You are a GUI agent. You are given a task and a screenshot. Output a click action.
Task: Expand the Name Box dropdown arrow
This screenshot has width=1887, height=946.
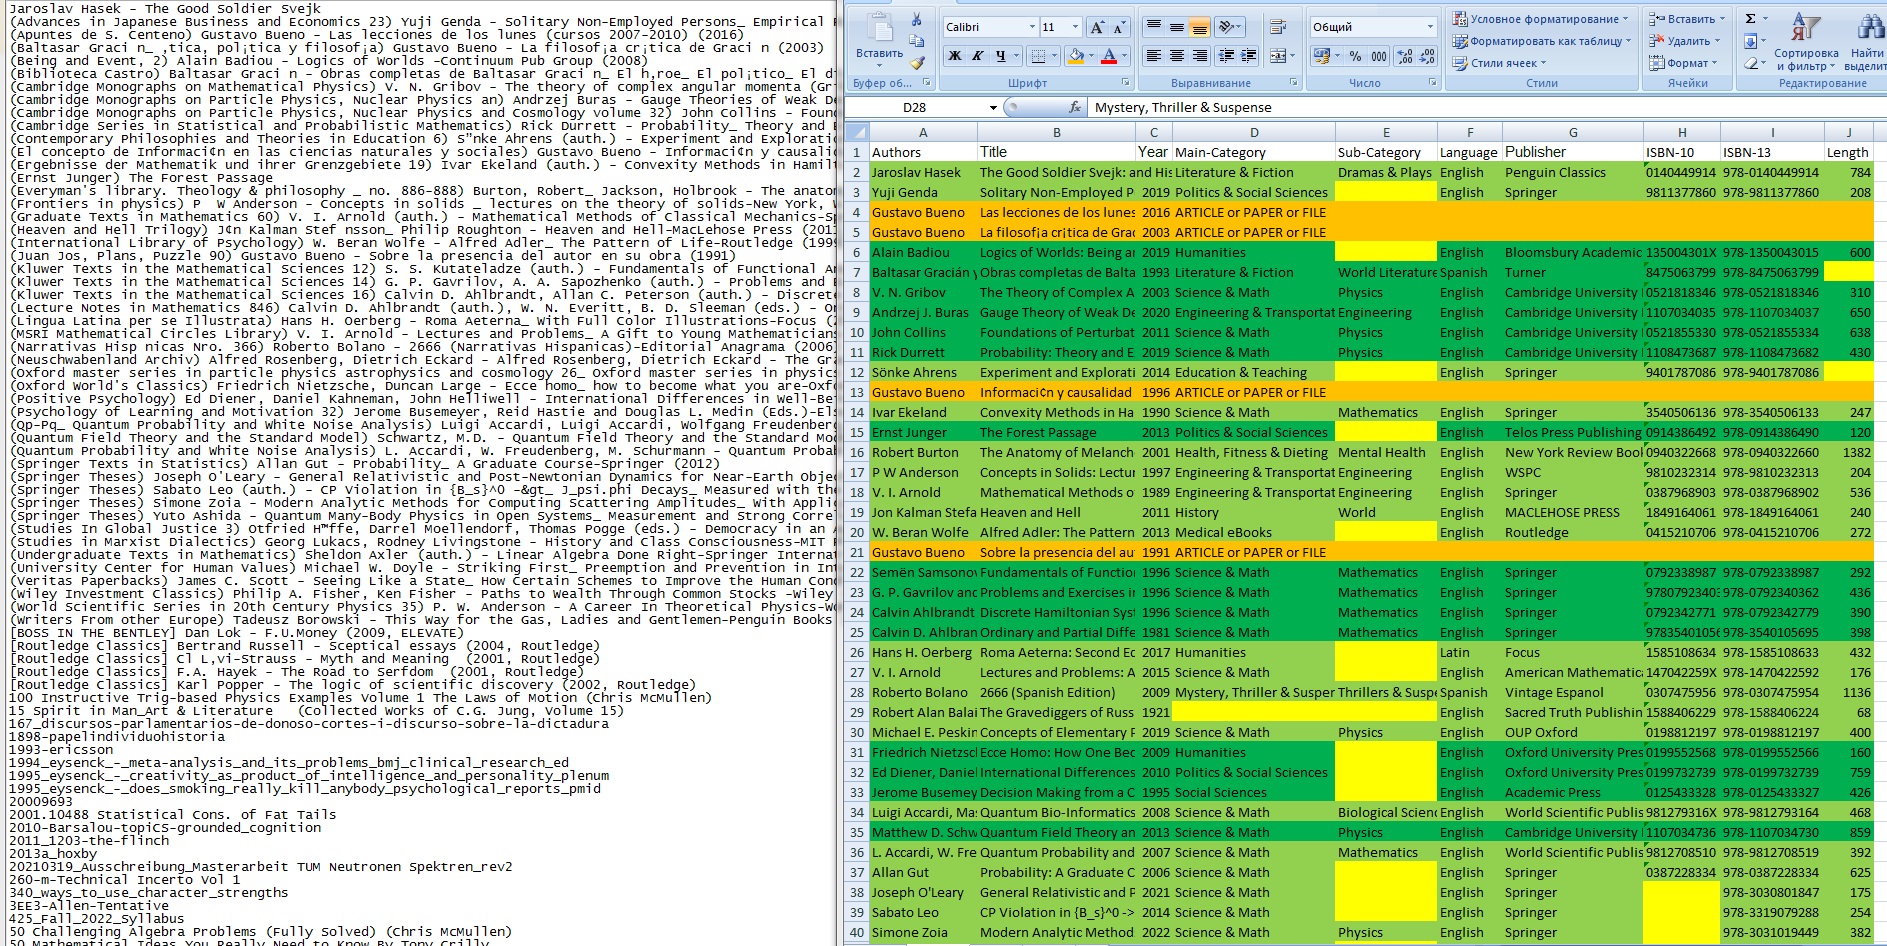point(993,107)
